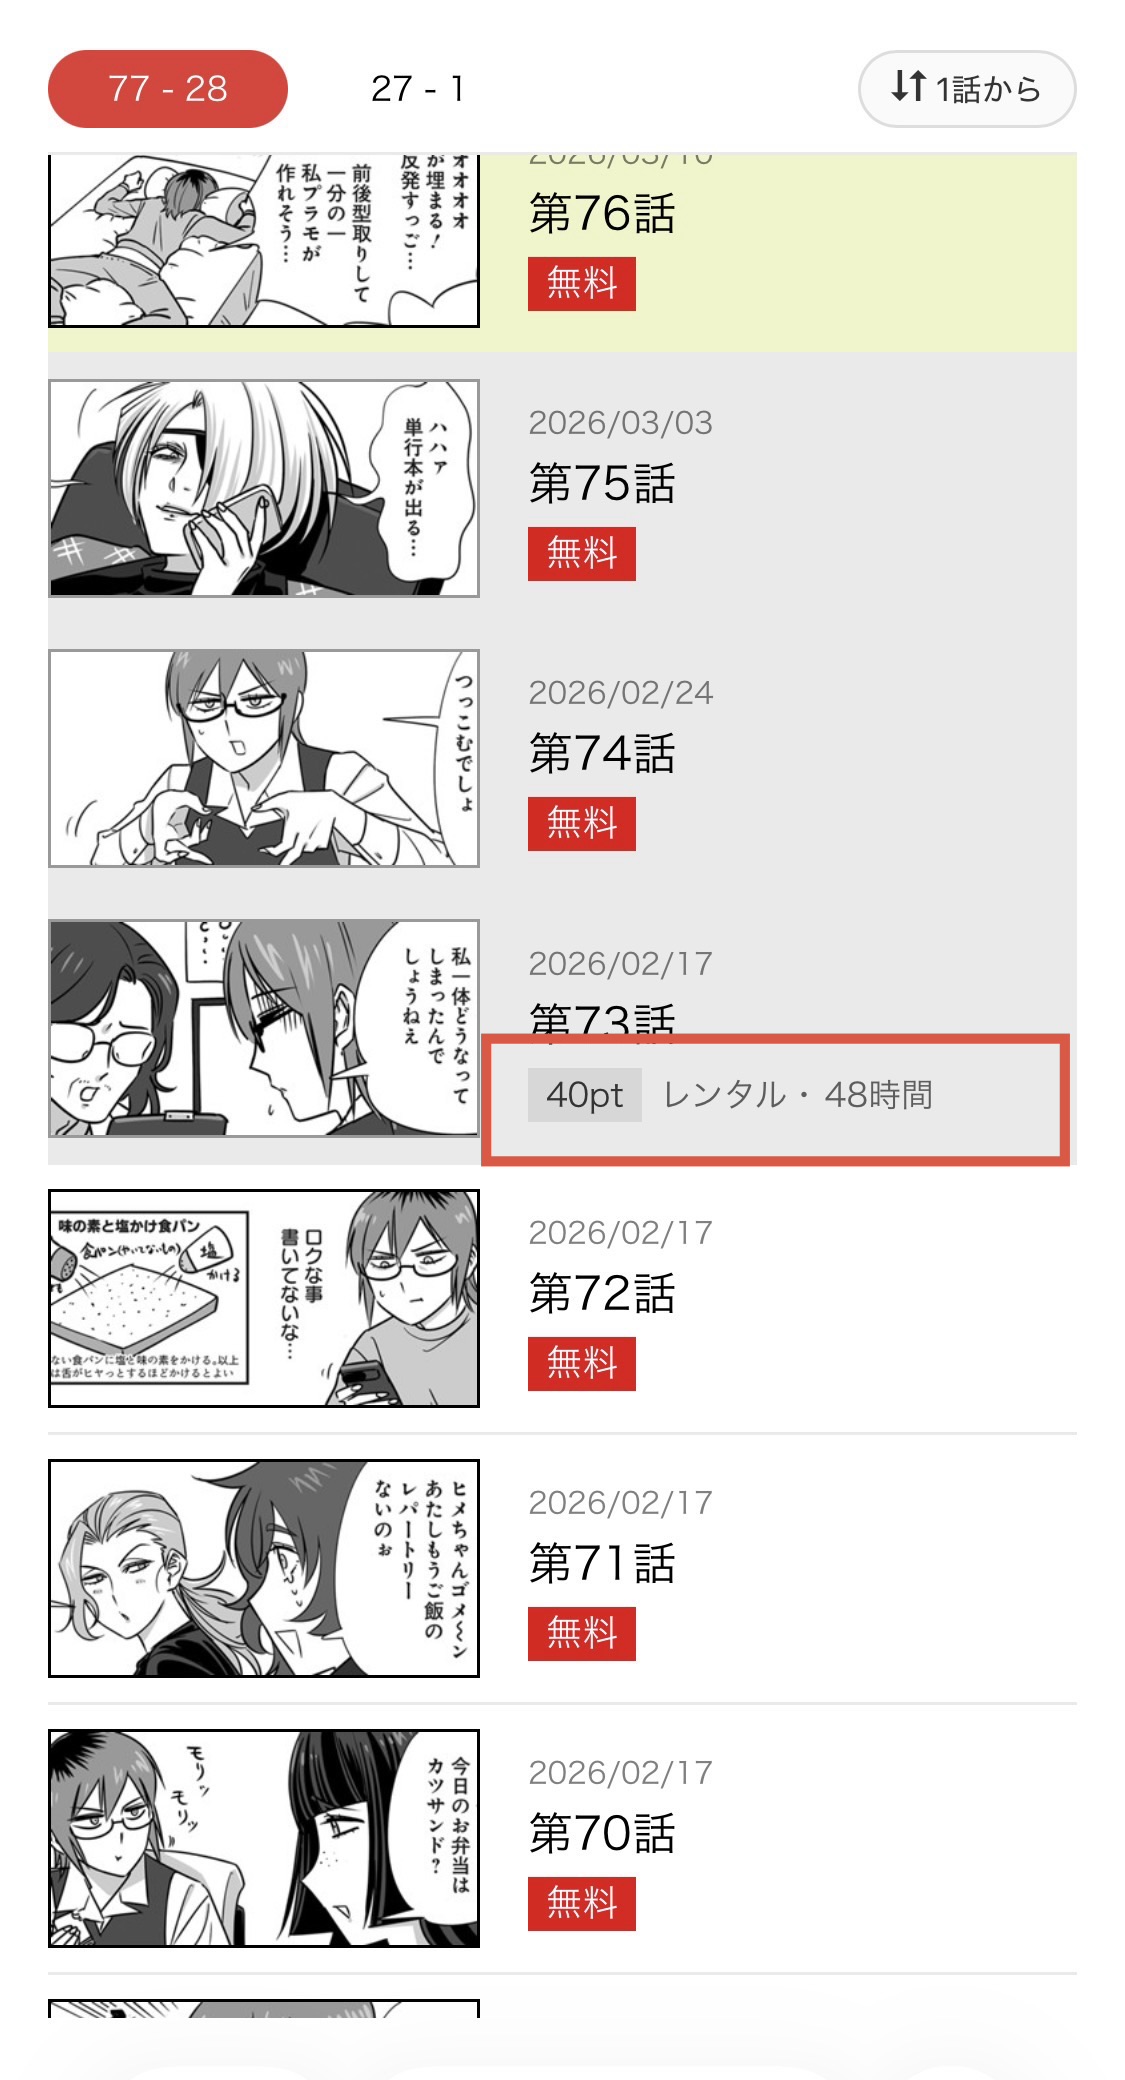Screen dimensions: 1125x2080
Task: Tap the 無料 badge for 第75話
Action: coord(582,553)
